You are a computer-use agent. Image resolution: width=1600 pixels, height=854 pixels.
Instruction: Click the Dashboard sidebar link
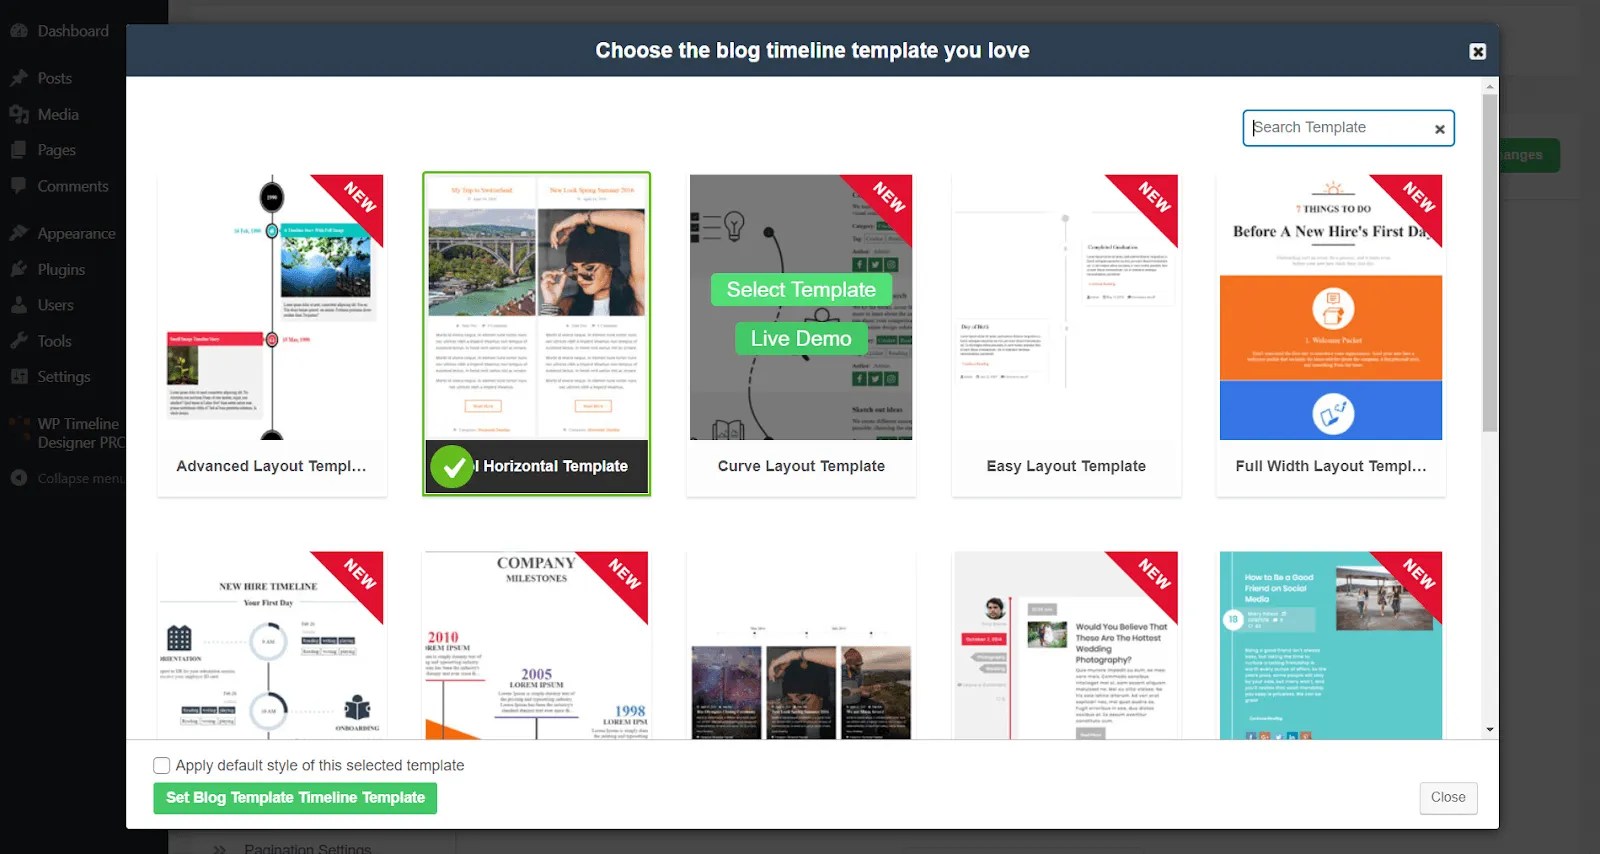pyautogui.click(x=72, y=31)
